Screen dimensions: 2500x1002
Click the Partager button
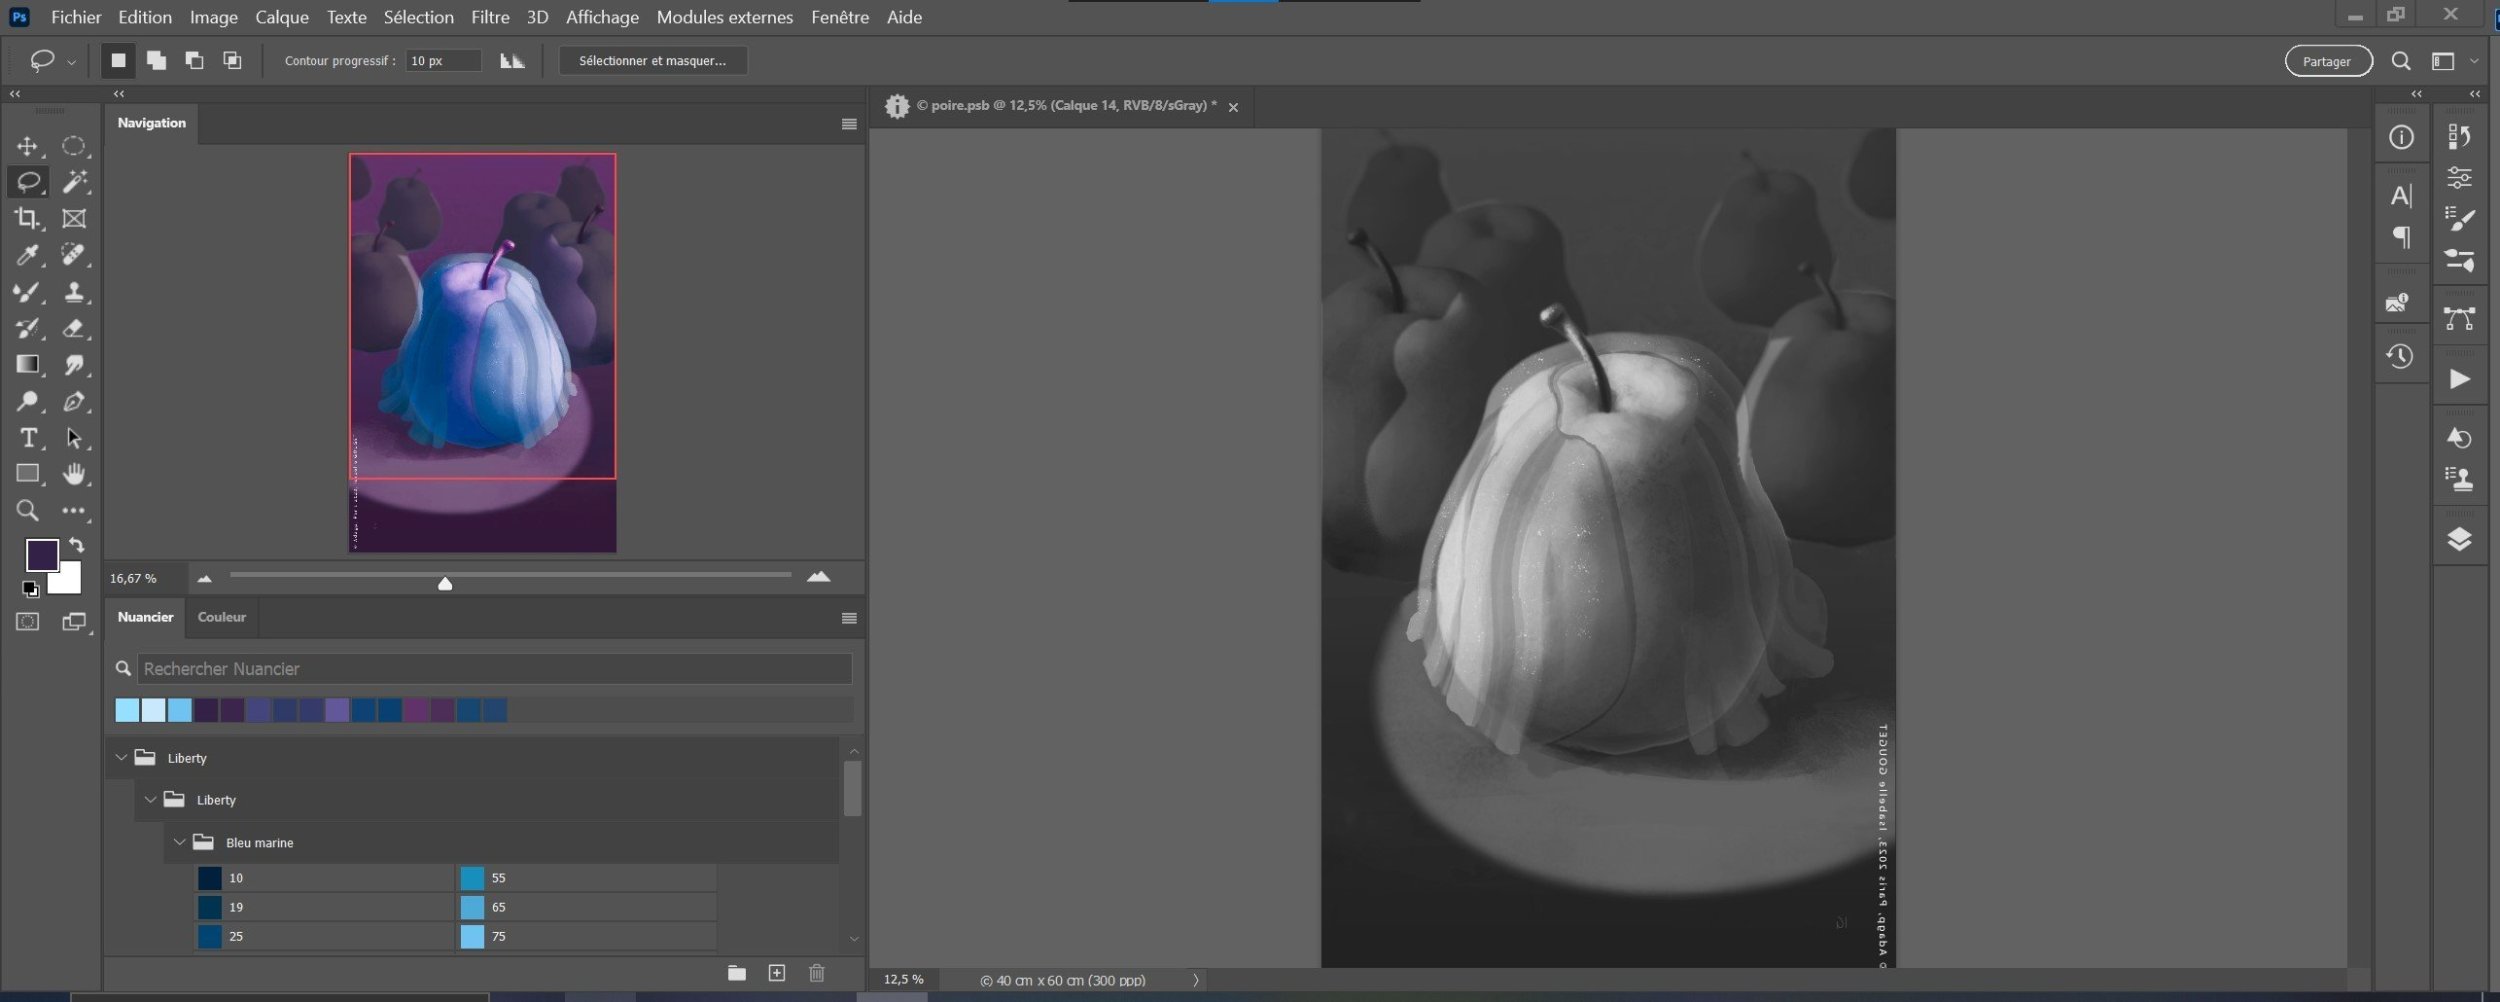(x=2327, y=61)
